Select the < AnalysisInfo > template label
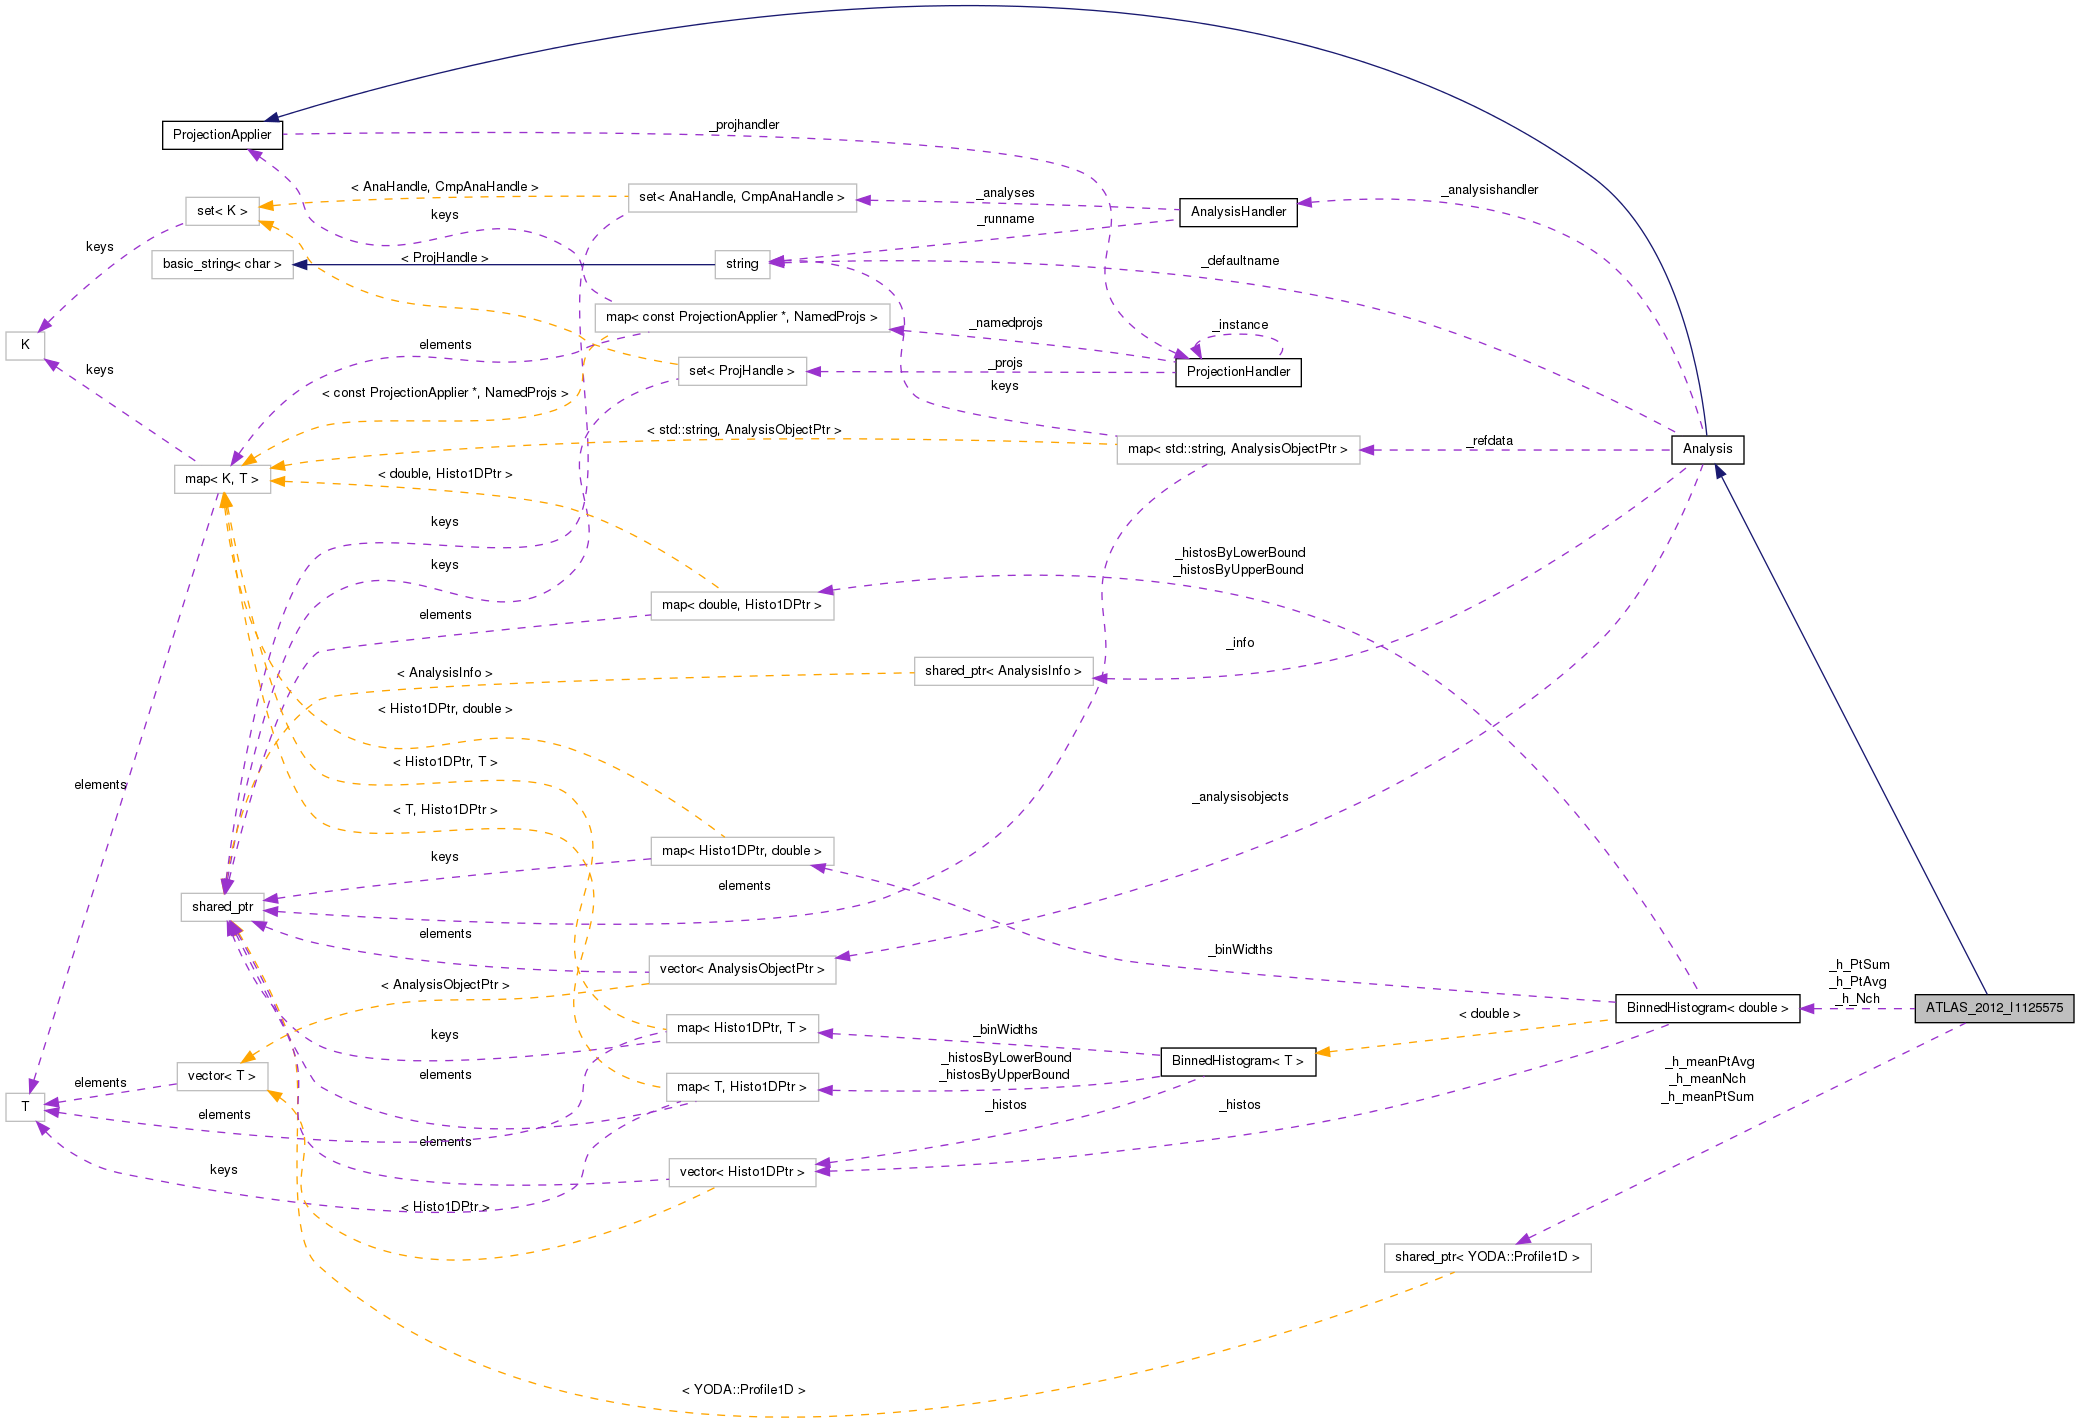 coord(445,673)
